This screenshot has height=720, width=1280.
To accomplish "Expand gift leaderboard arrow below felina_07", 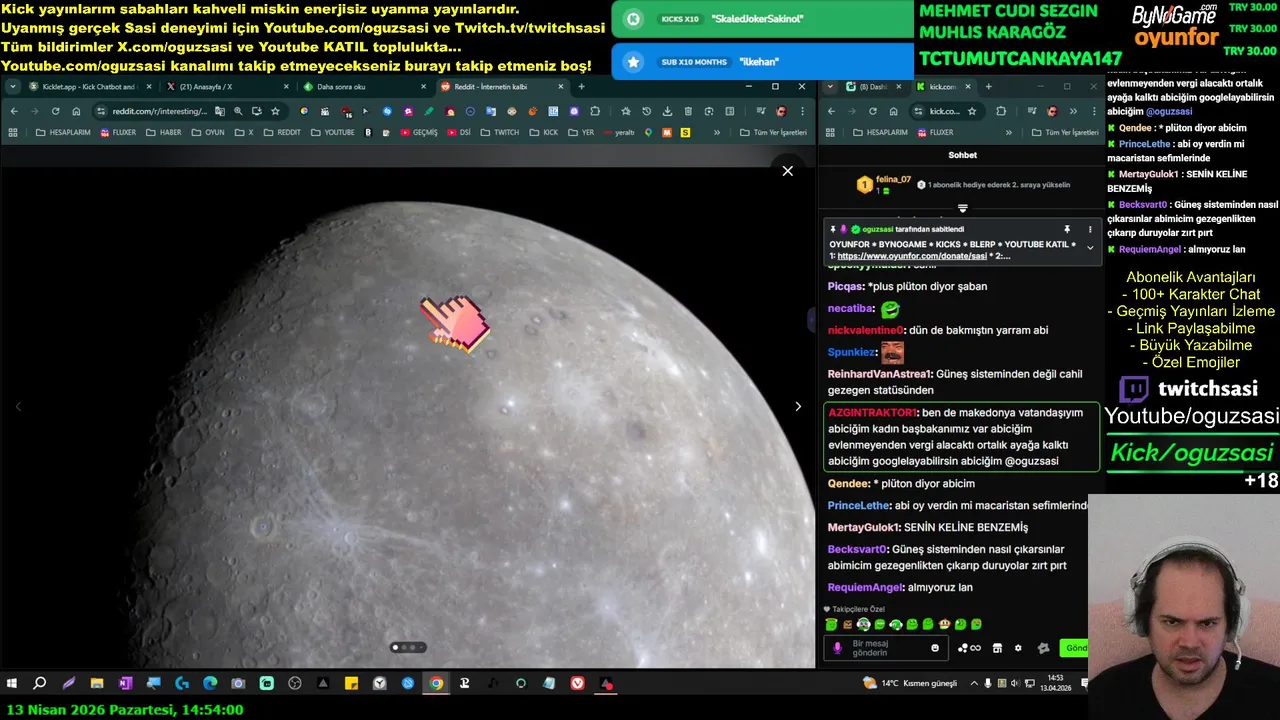I will (962, 208).
